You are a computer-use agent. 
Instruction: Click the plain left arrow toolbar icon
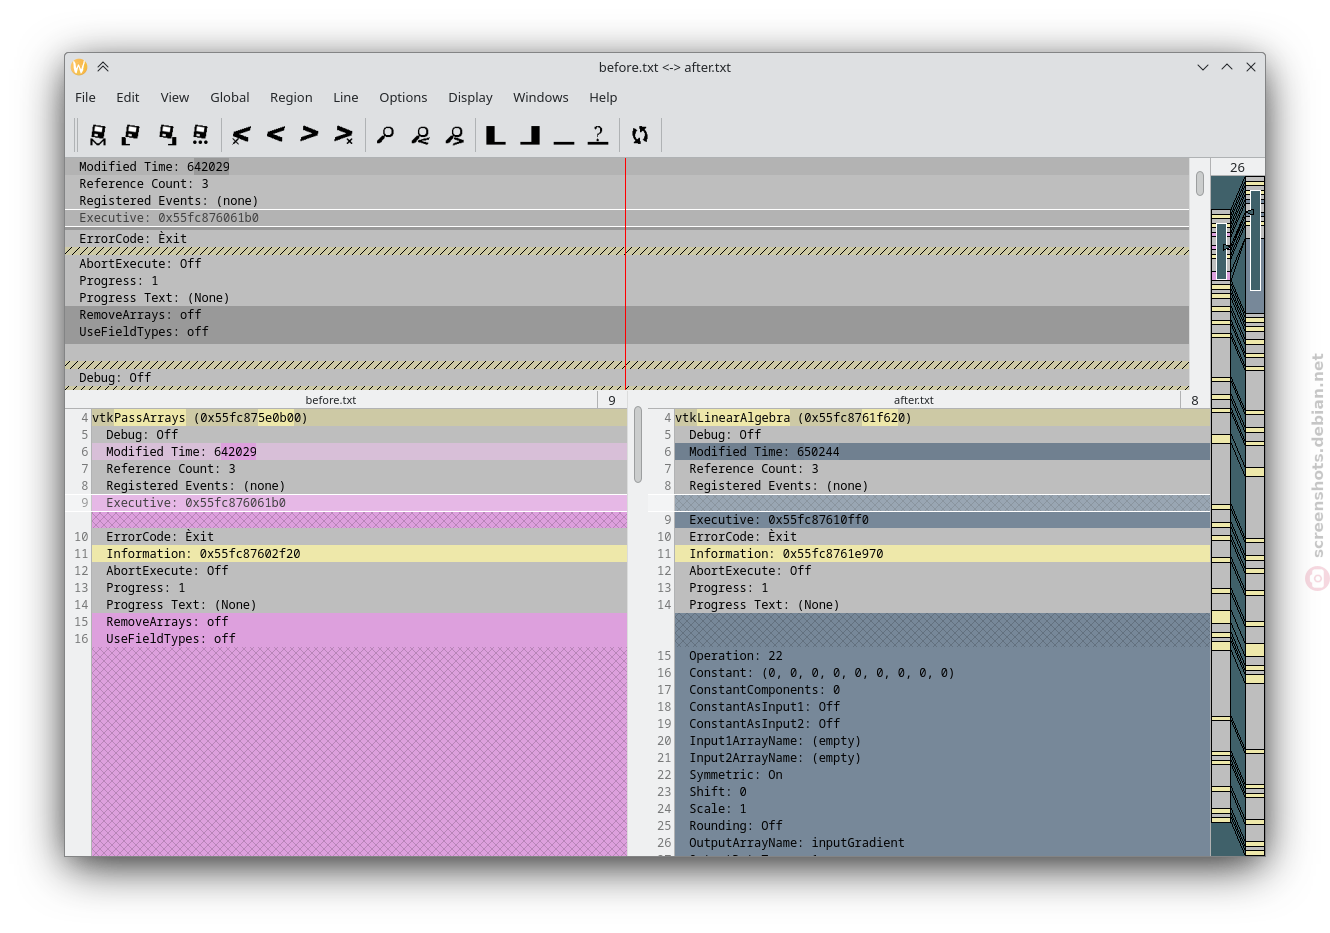[x=276, y=134]
